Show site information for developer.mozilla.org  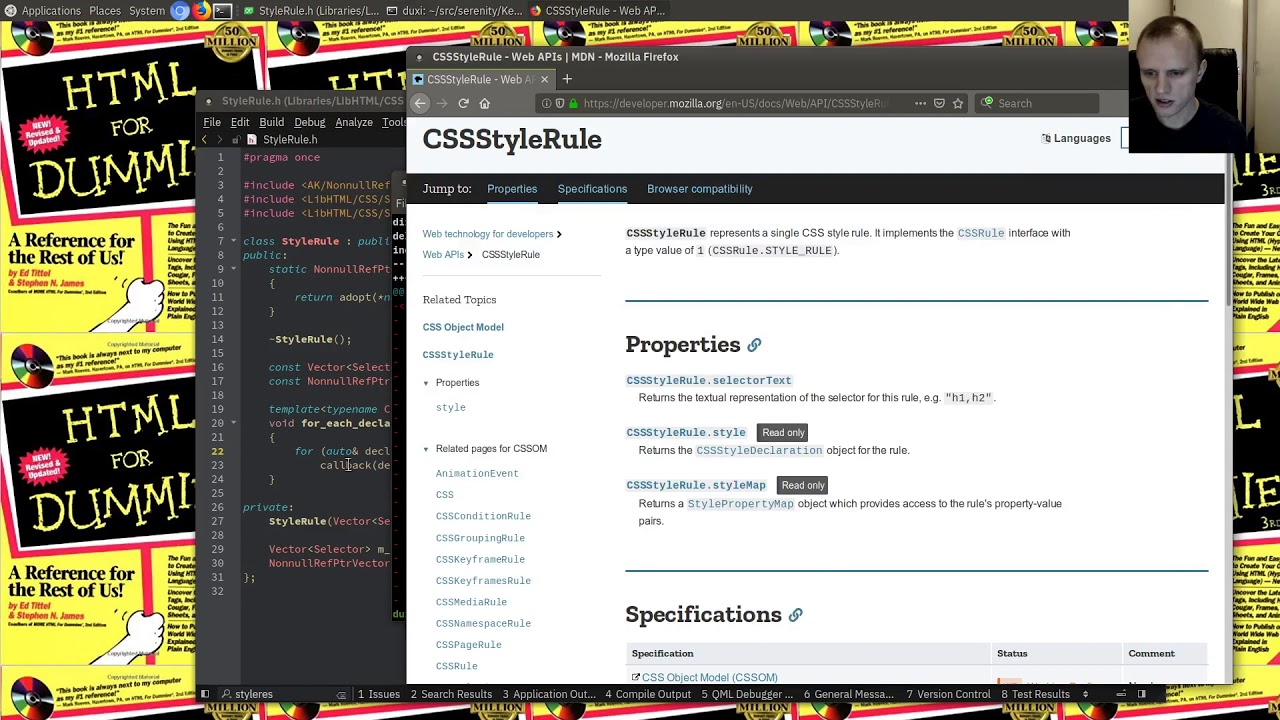(546, 103)
